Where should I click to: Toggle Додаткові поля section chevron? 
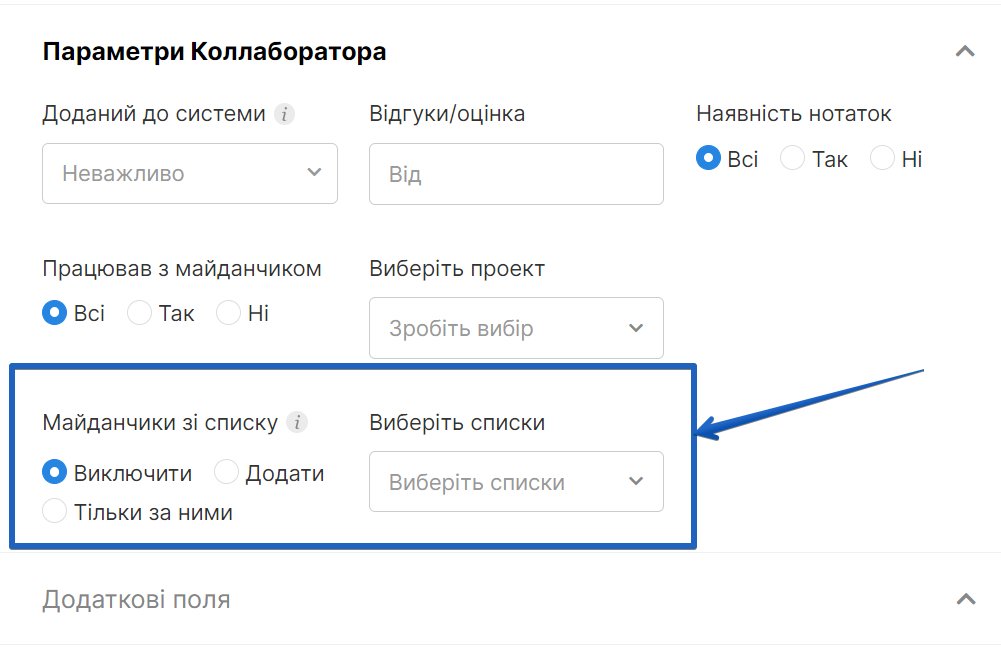(x=965, y=600)
